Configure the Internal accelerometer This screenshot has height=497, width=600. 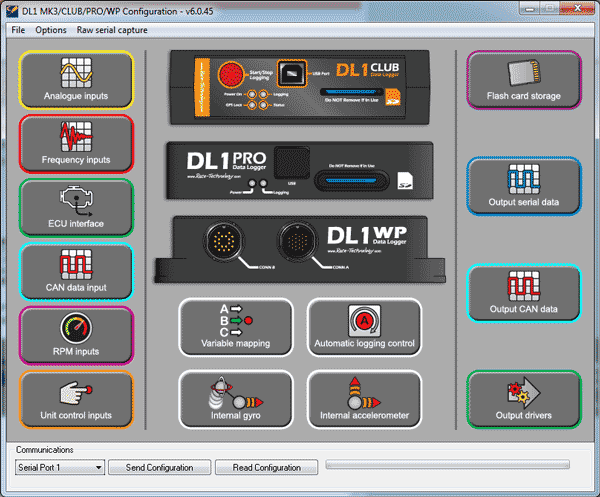tap(364, 398)
